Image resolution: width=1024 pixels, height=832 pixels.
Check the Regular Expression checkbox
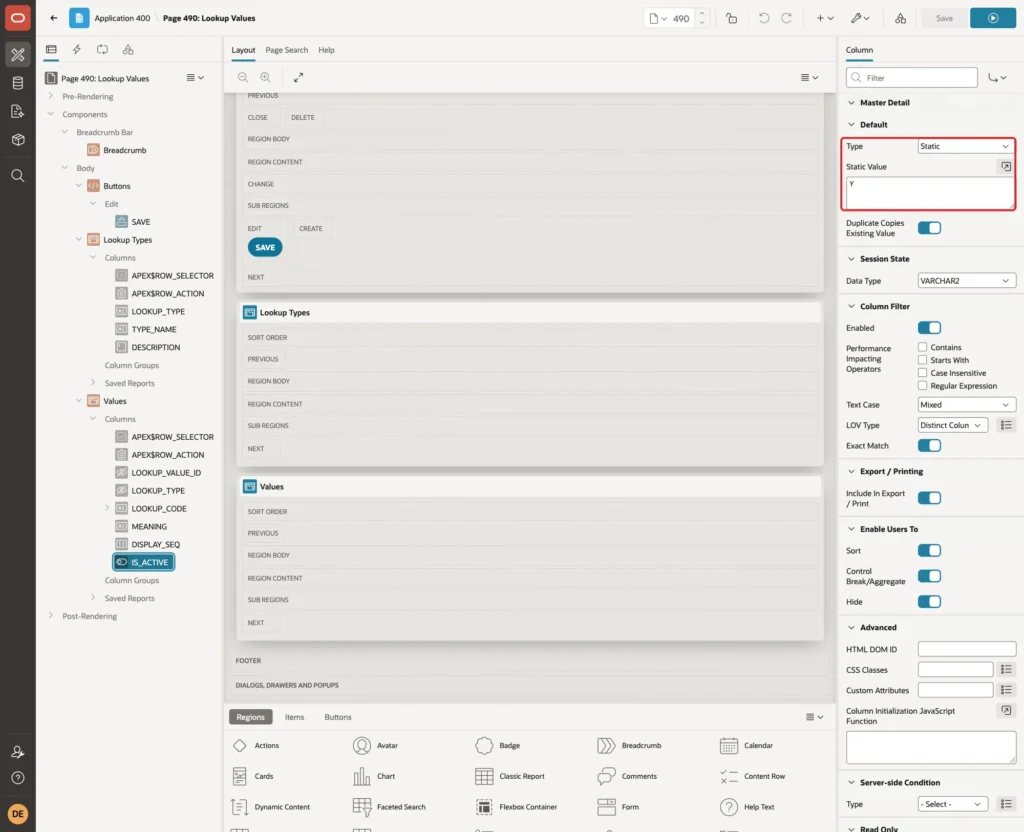tap(922, 386)
